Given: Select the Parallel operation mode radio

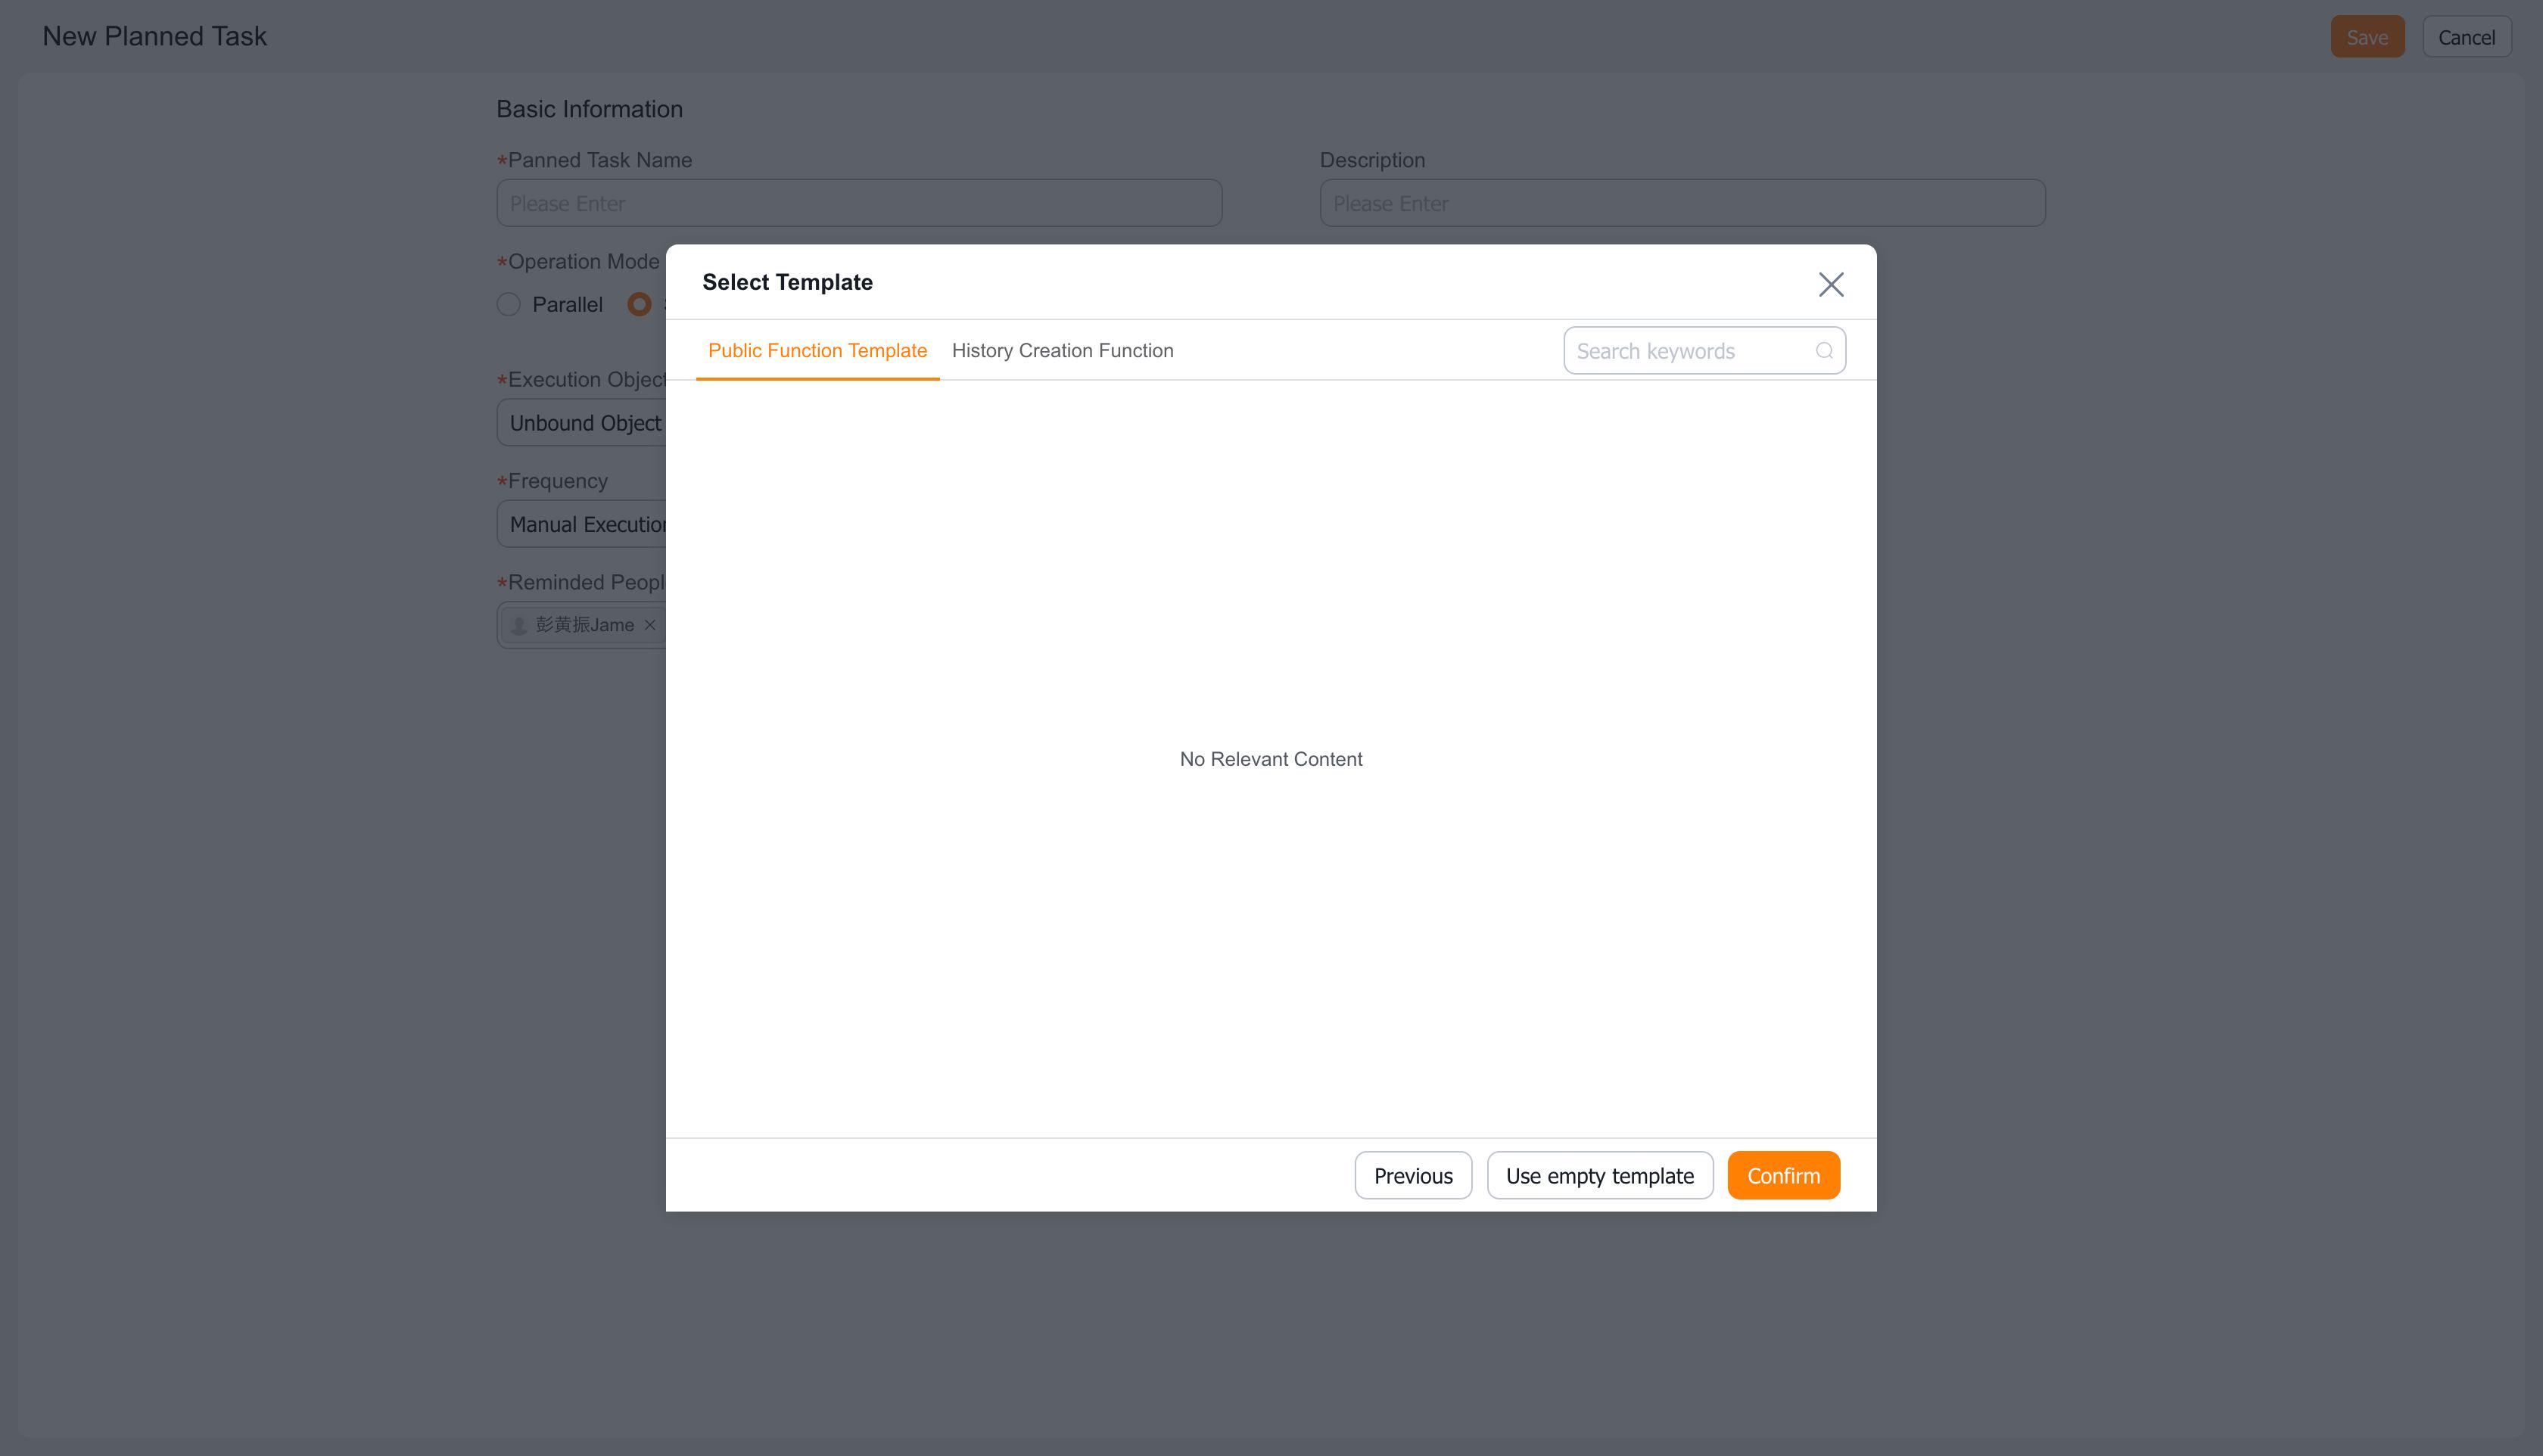Looking at the screenshot, I should 508,304.
